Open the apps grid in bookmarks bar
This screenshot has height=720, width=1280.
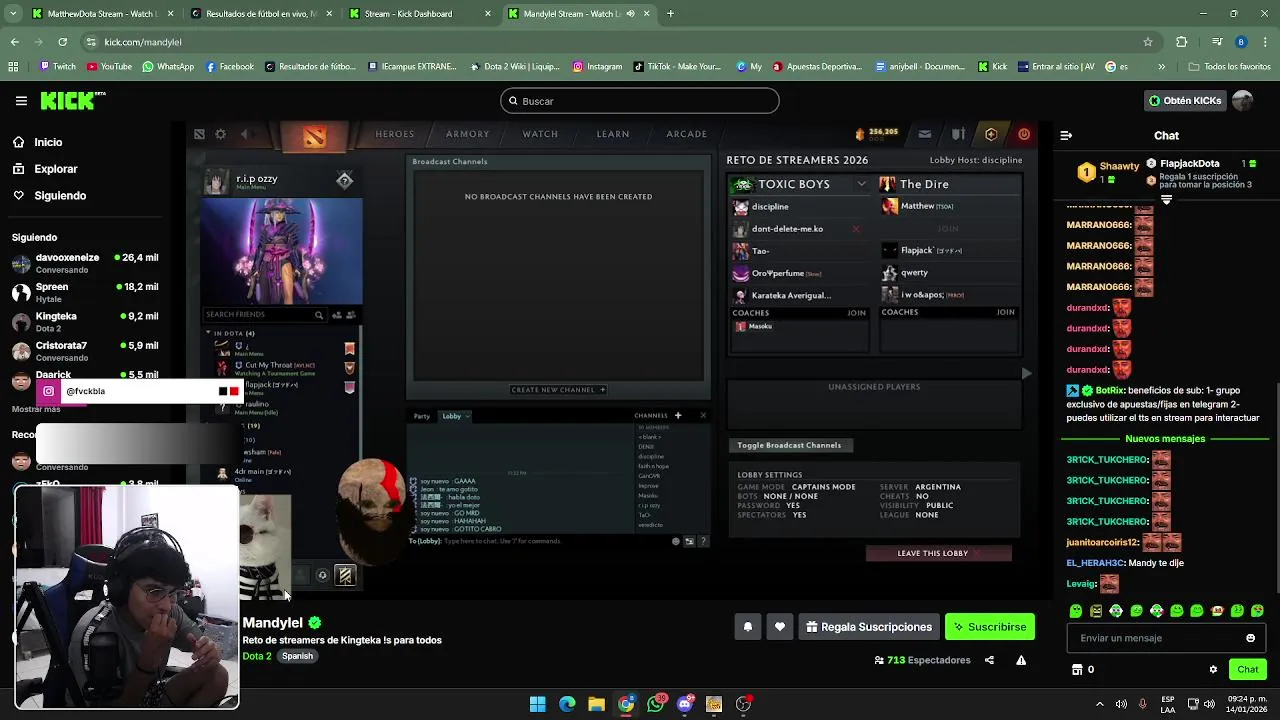pos(13,67)
